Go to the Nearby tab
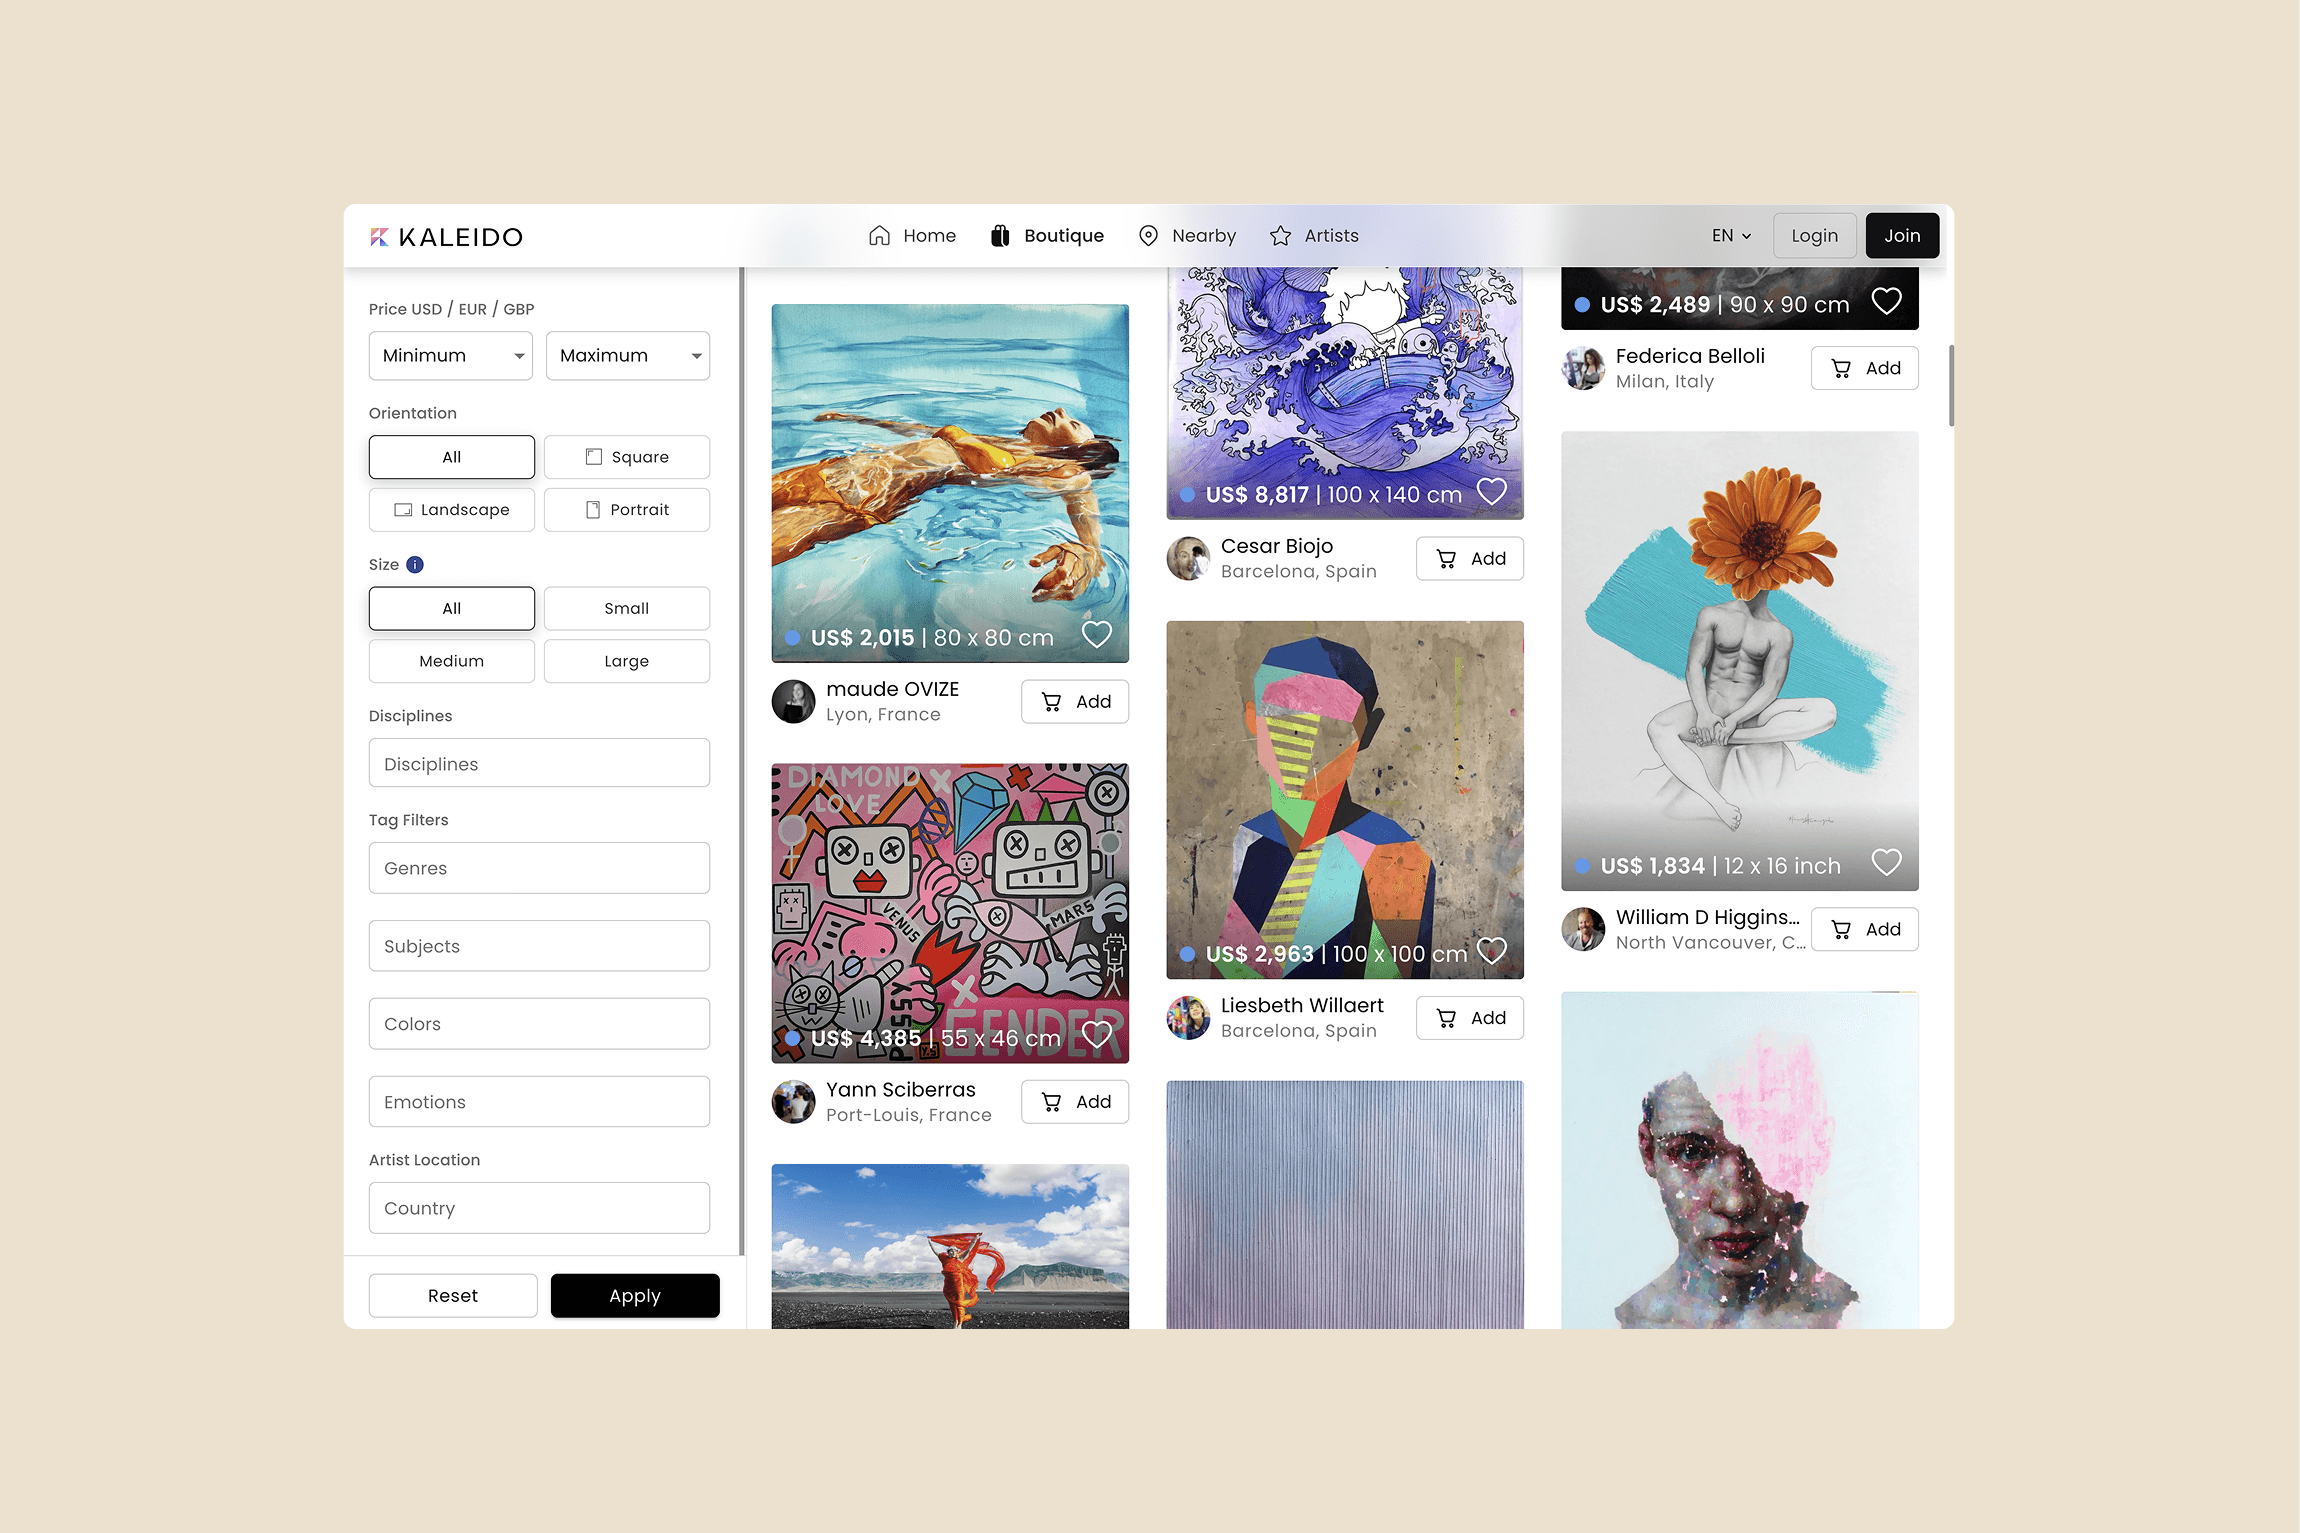The height and width of the screenshot is (1533, 2300). pos(1187,236)
